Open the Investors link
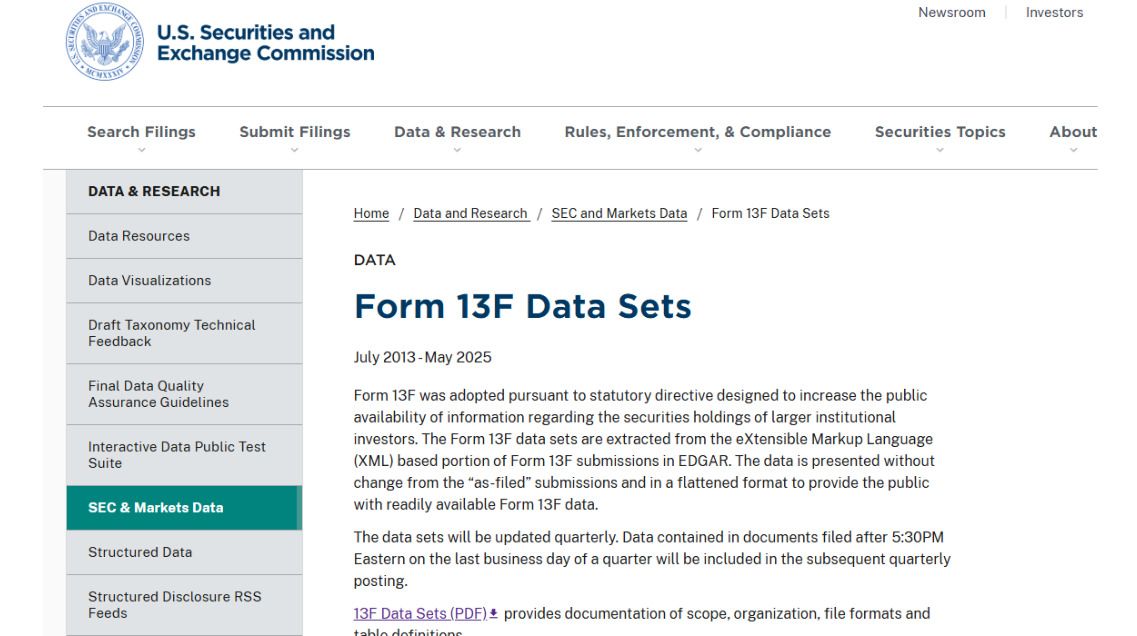This screenshot has width=1137, height=636. pos(1054,12)
